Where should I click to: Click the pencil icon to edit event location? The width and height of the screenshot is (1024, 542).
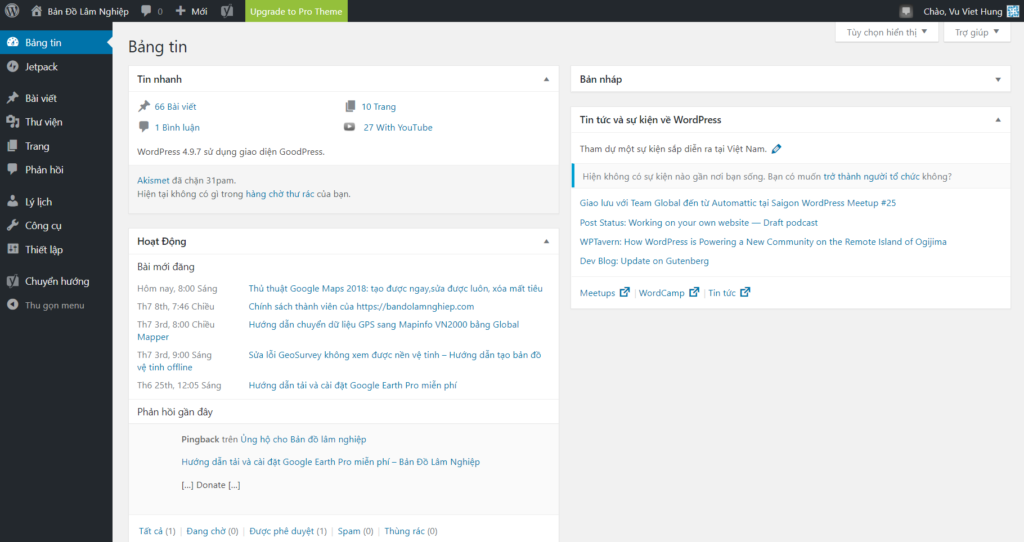[x=776, y=149]
